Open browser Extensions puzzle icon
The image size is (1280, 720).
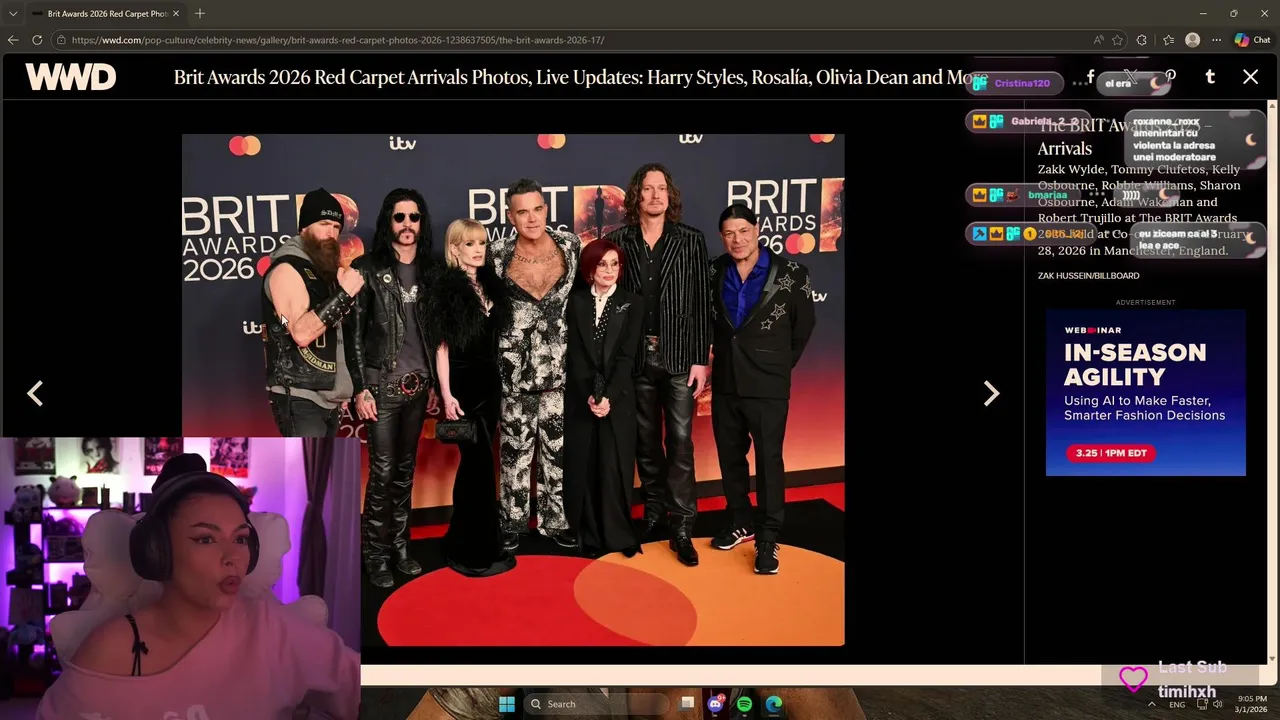(1142, 40)
